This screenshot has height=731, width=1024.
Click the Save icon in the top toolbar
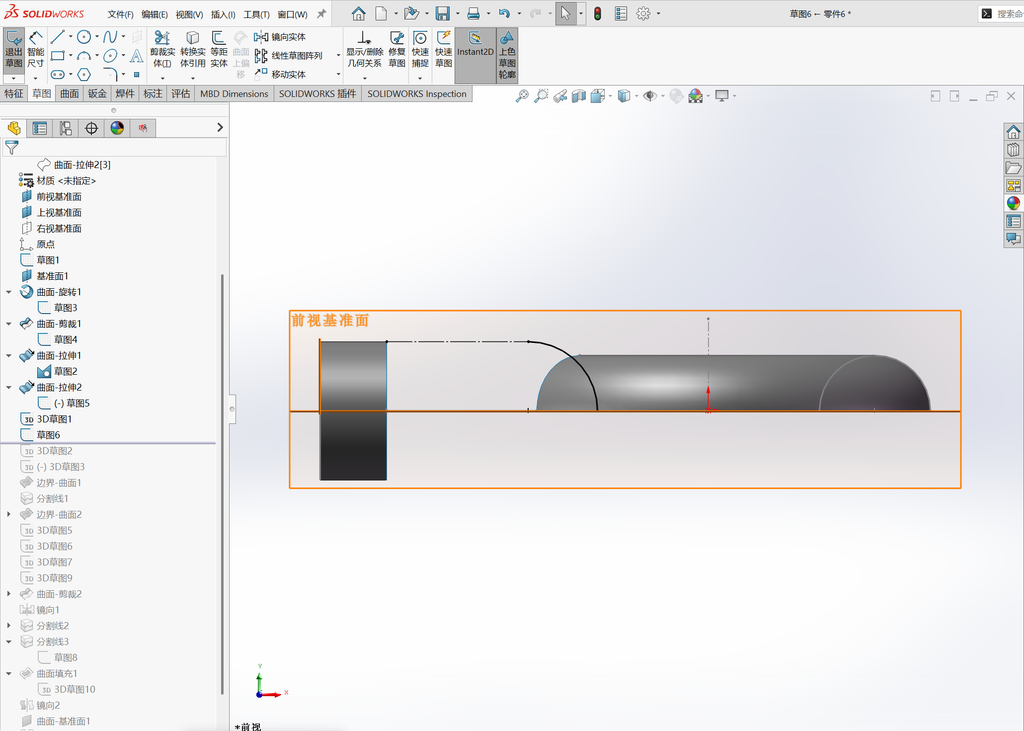tap(443, 13)
